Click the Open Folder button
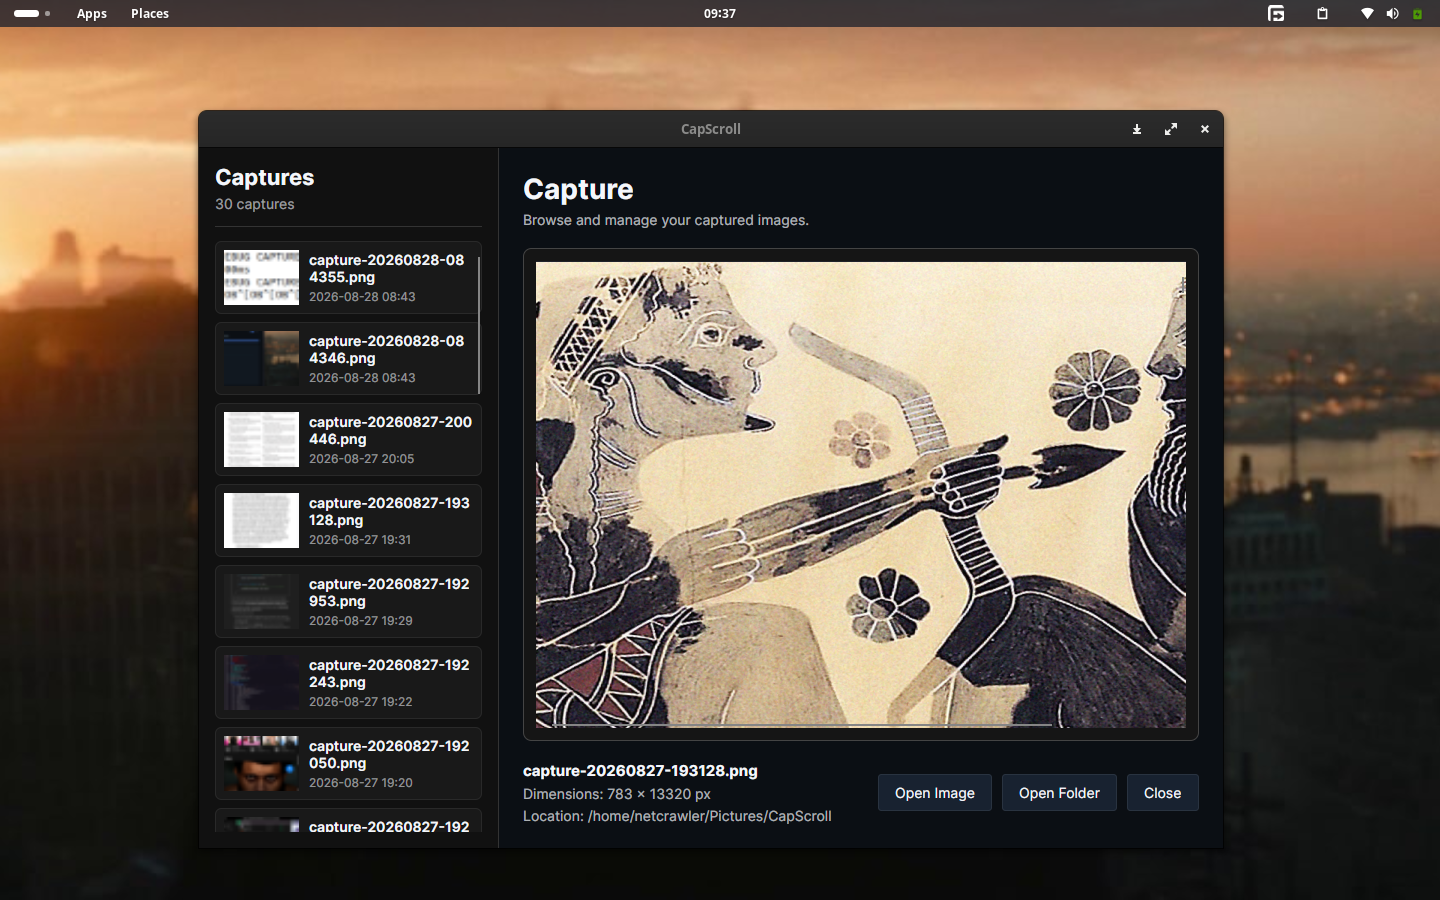Image resolution: width=1440 pixels, height=900 pixels. [1059, 793]
